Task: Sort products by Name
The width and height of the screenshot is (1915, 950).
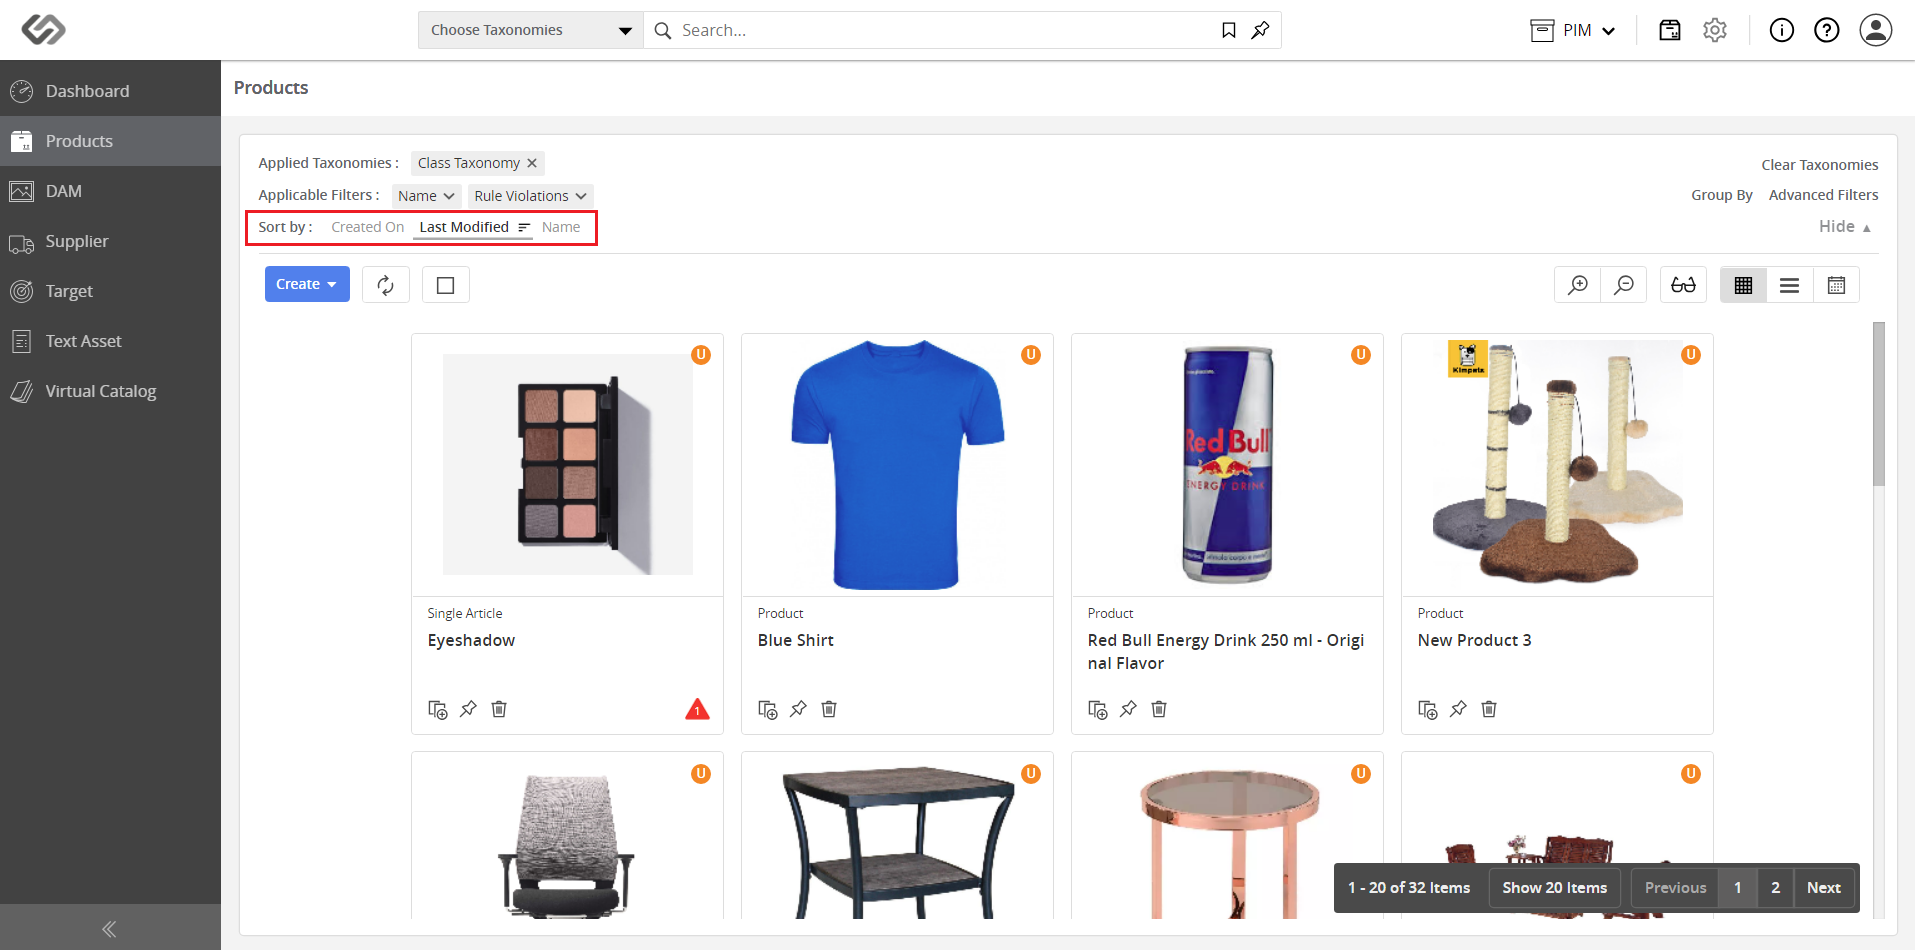Action: click(561, 227)
